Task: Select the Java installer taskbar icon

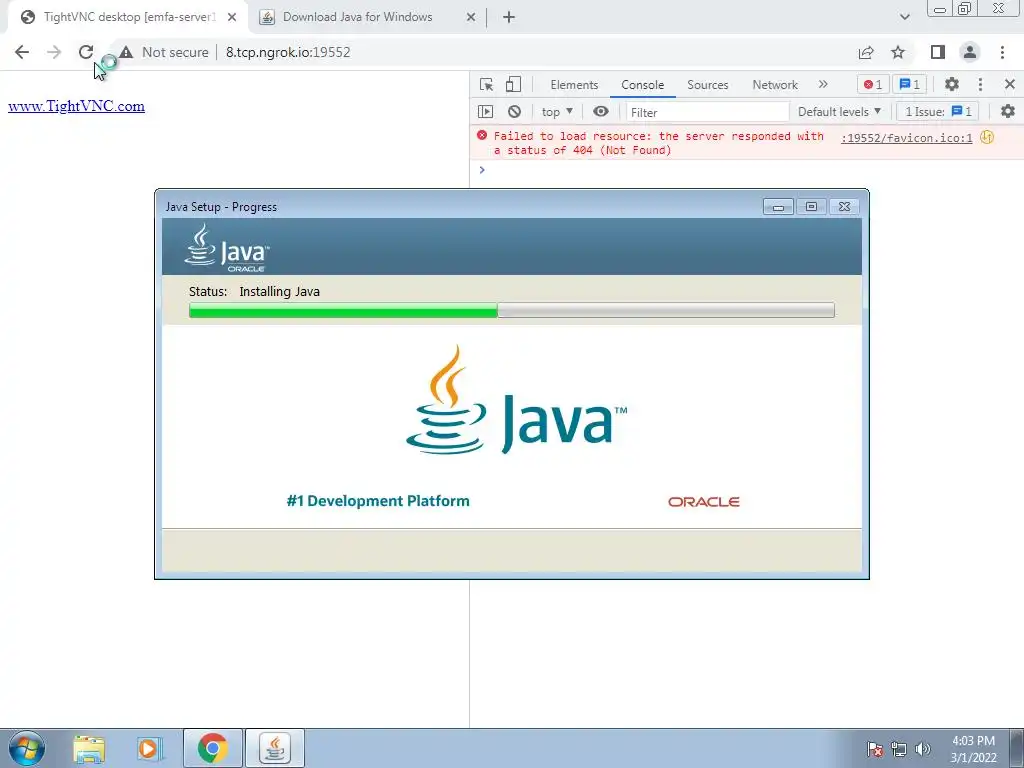Action: click(275, 748)
